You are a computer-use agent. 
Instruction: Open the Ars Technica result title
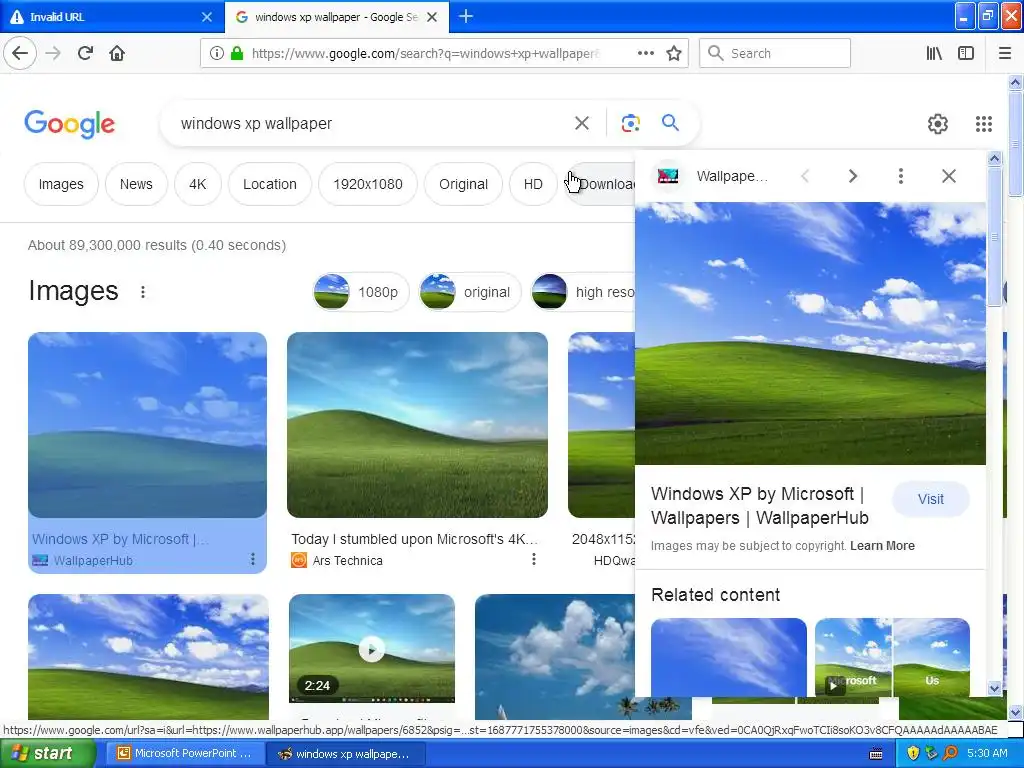click(414, 539)
